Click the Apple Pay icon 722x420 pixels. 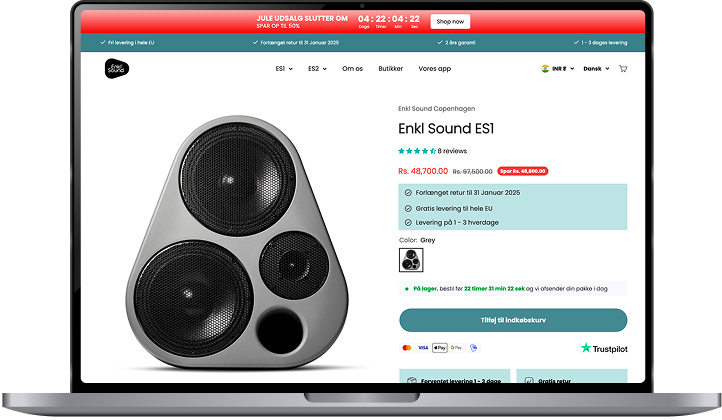(440, 348)
